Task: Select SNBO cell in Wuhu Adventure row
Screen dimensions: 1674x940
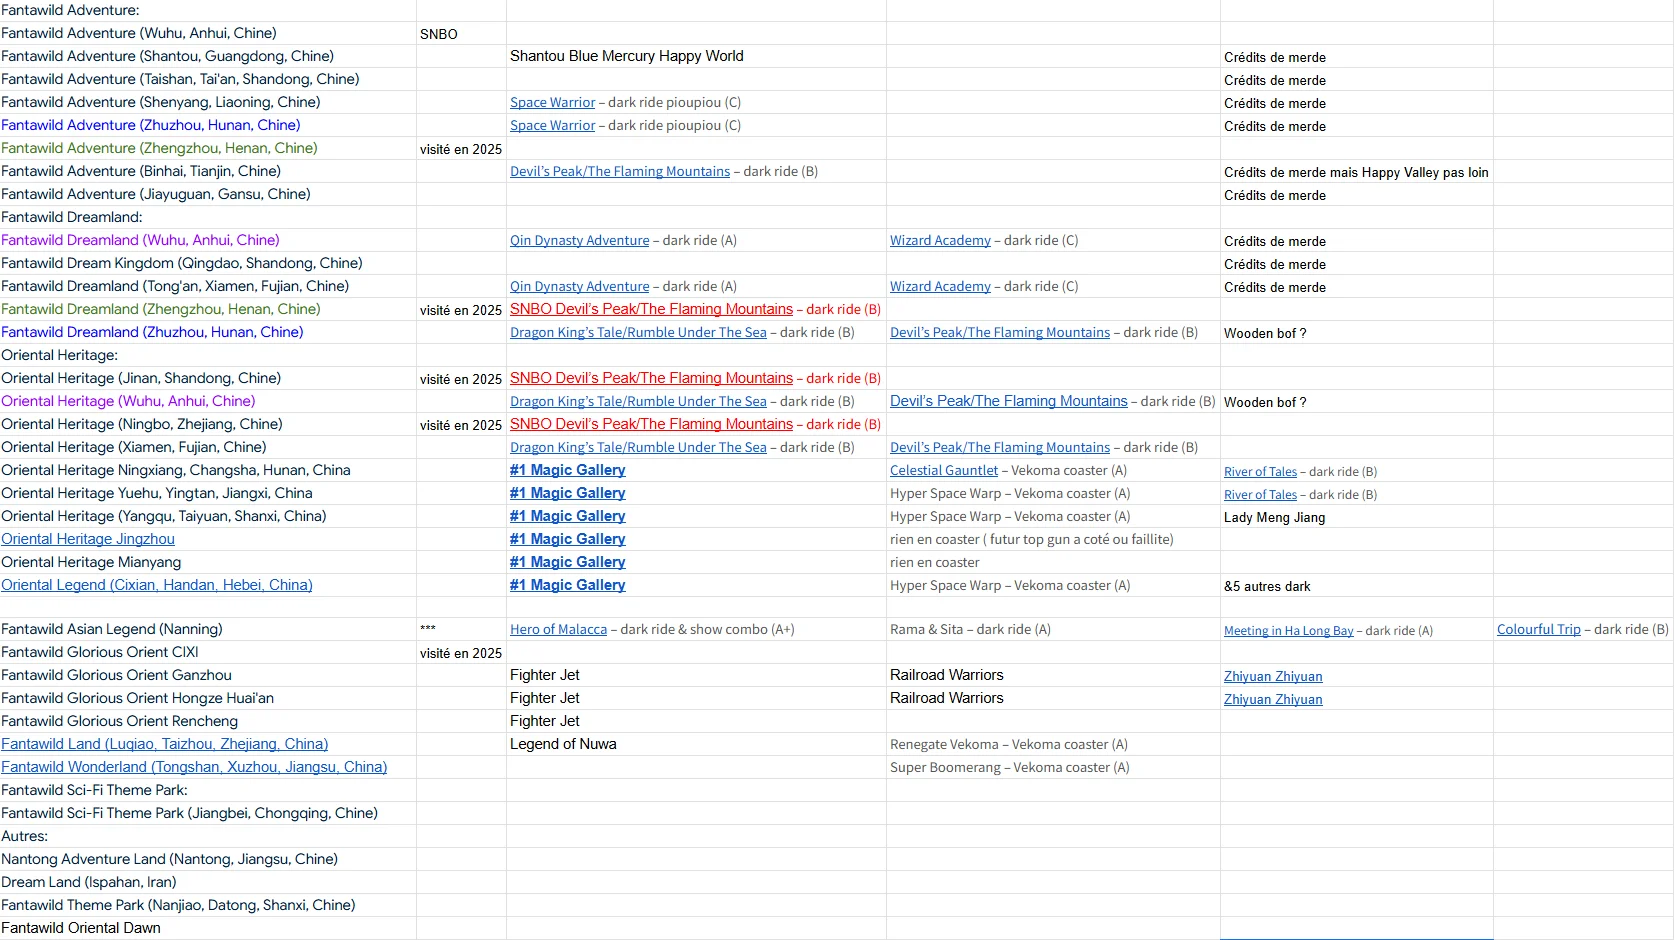Action: (x=461, y=33)
